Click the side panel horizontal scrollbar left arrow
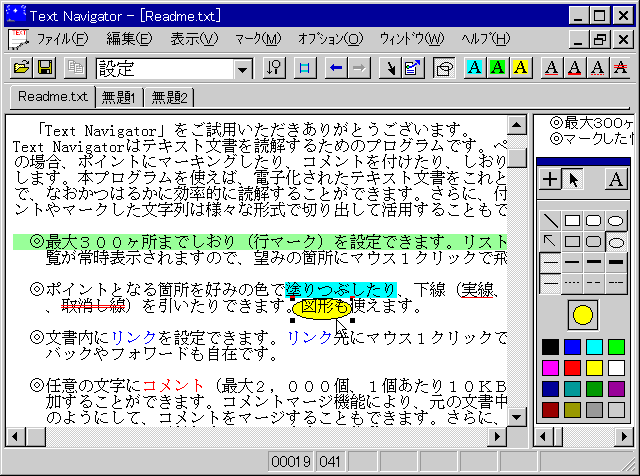This screenshot has height=476, width=640. coord(543,437)
